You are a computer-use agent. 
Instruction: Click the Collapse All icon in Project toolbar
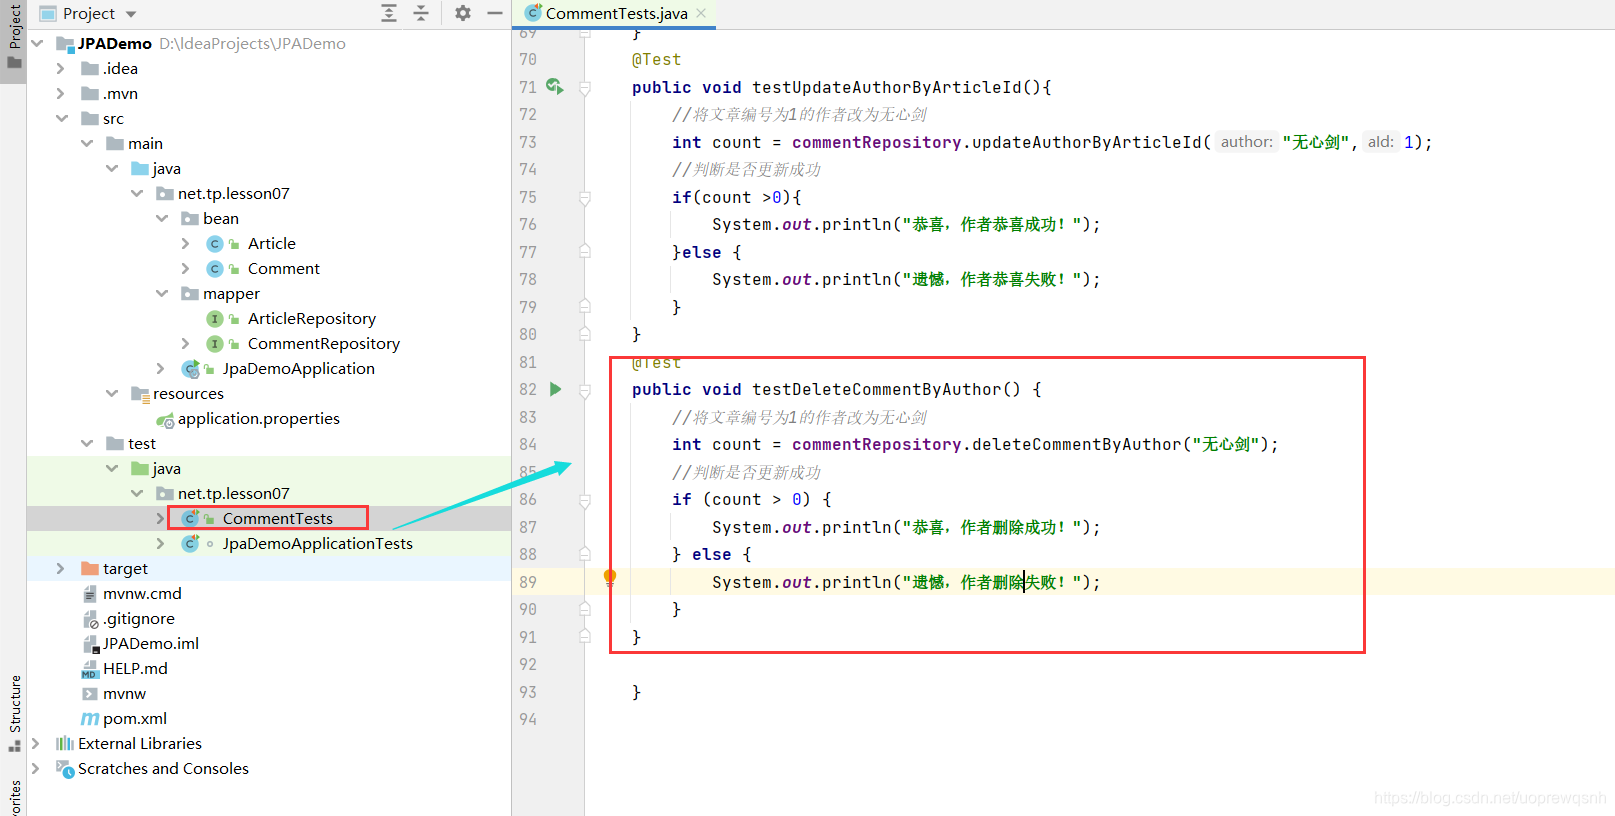[x=421, y=13]
